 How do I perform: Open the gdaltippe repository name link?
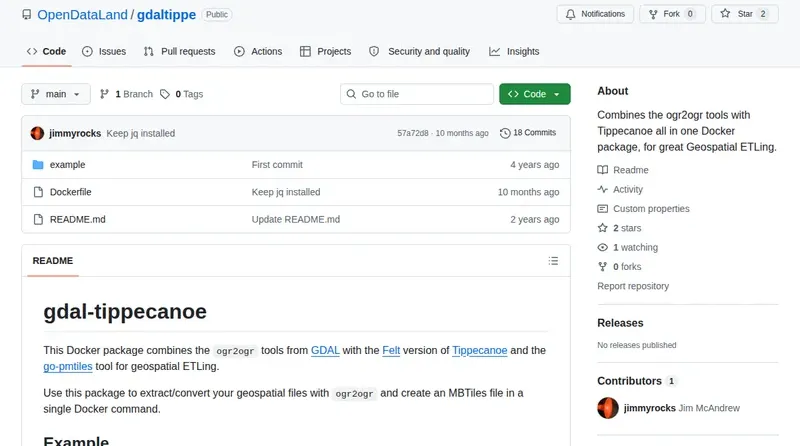tap(166, 15)
